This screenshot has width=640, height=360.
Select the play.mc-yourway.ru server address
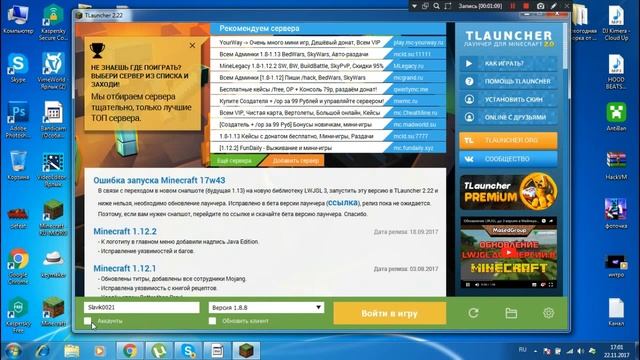(x=418, y=42)
